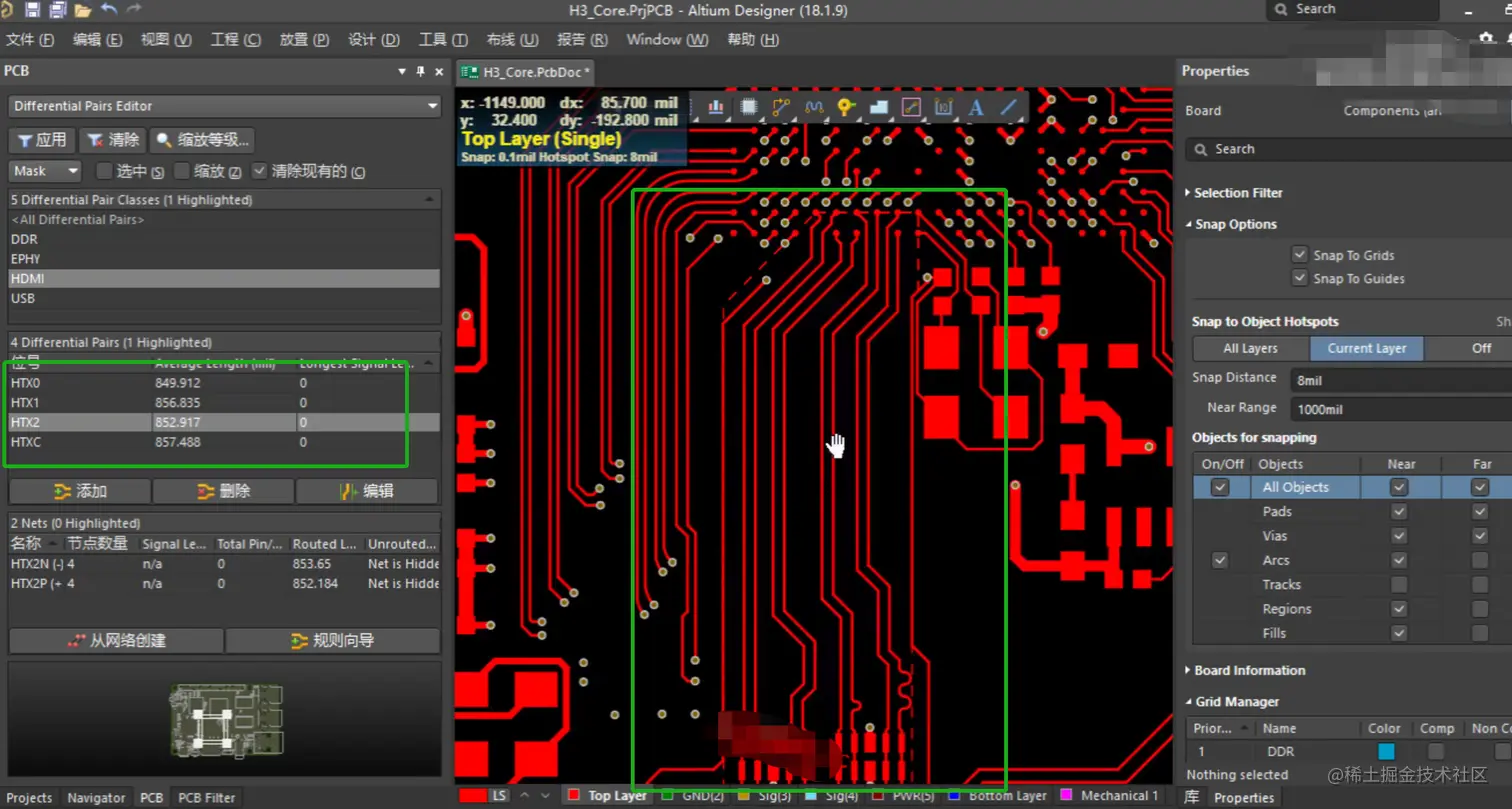Open the 文件 (F) menu

point(30,40)
